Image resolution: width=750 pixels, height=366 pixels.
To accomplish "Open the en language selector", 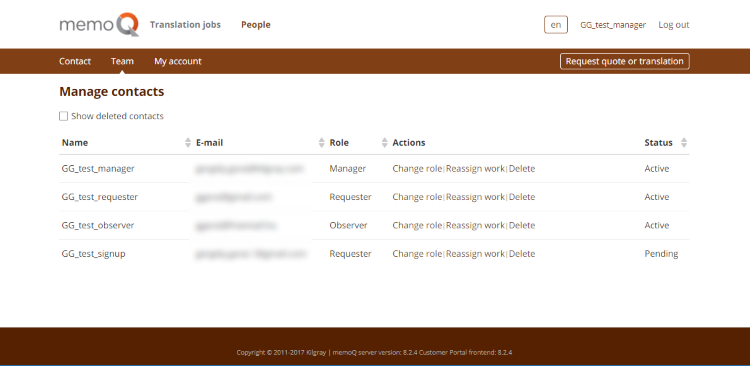I will (x=556, y=25).
